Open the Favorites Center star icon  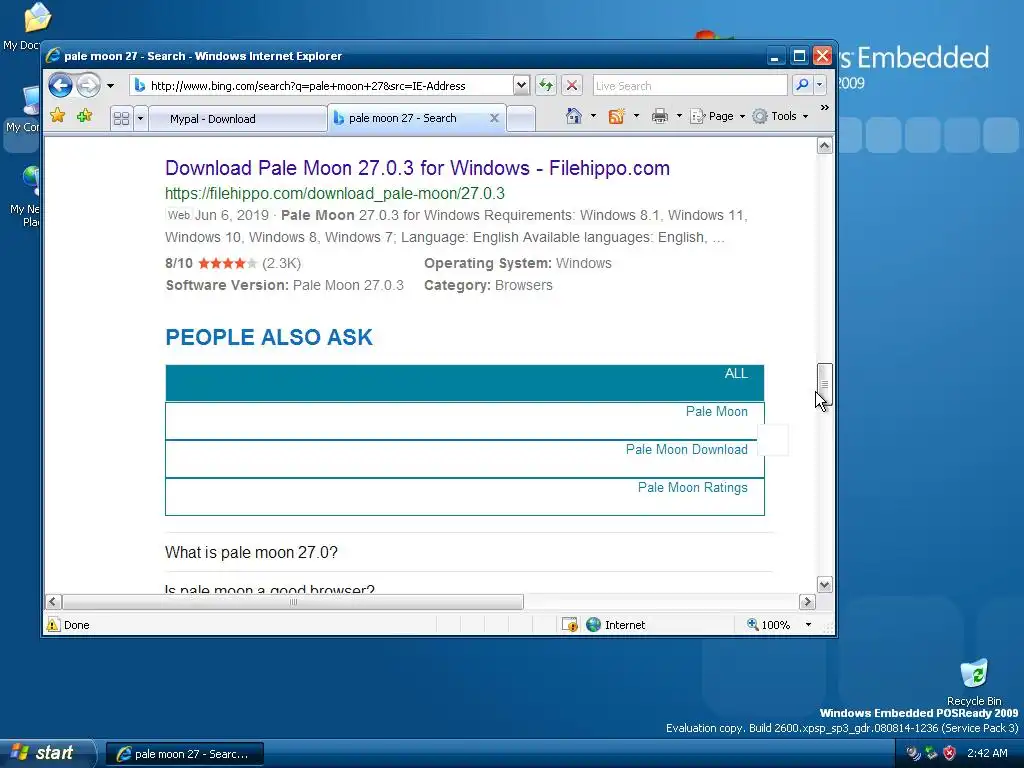pyautogui.click(x=57, y=116)
